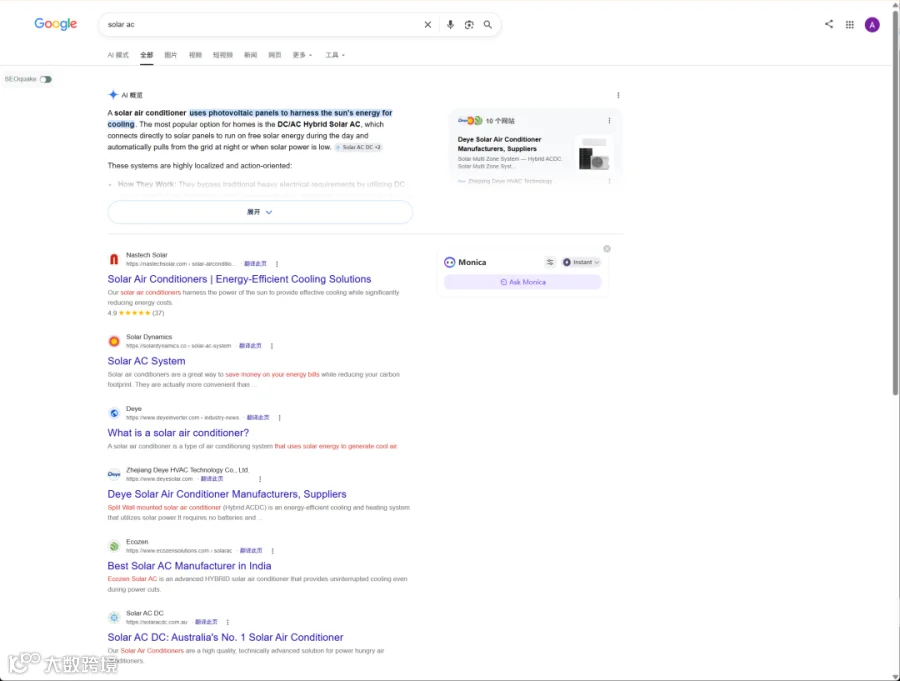
Task: Open the account avatar menu
Action: click(872, 25)
